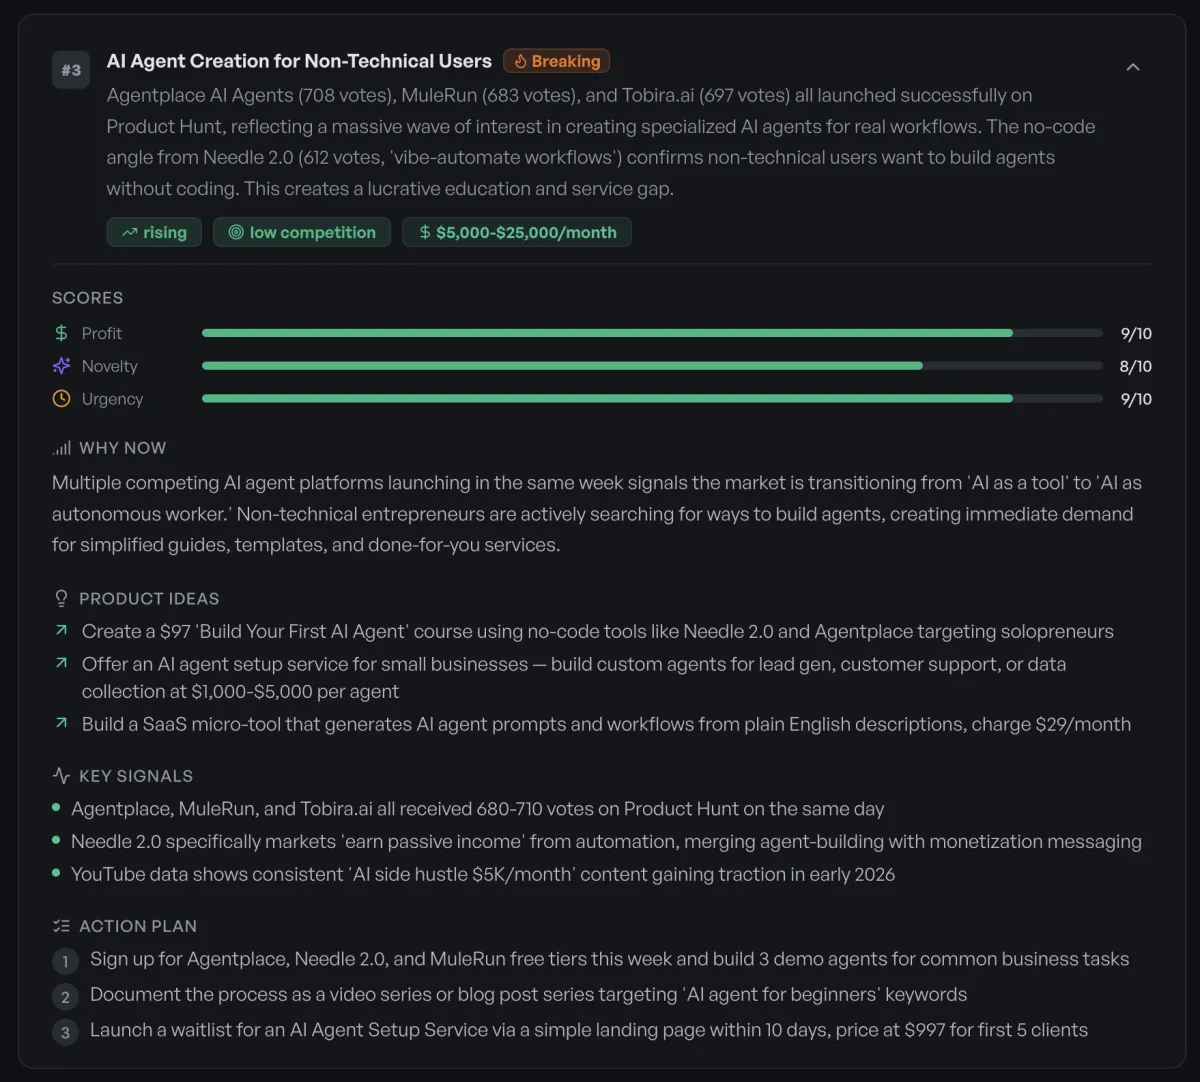The image size is (1200, 1082).
Task: Open the SaaS micro-tool idea arrow
Action: tap(62, 723)
